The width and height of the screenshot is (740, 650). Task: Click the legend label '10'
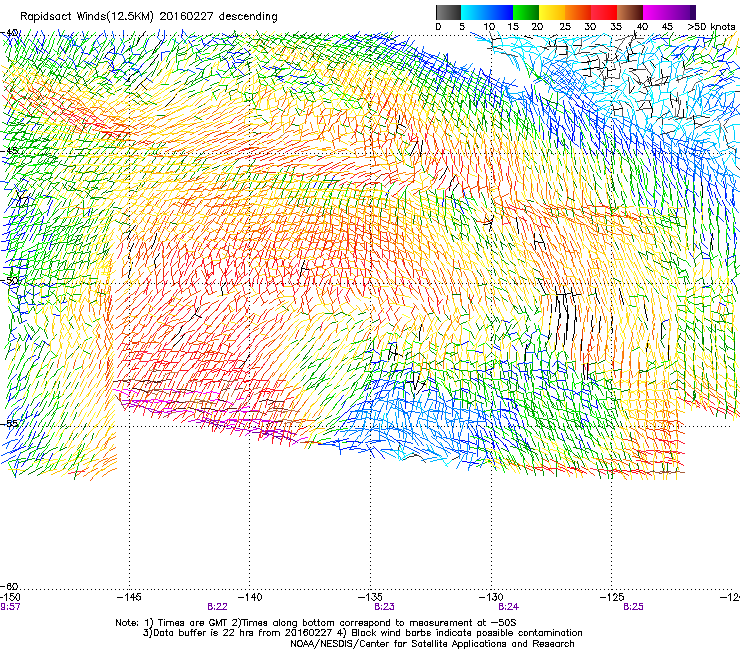tap(489, 27)
